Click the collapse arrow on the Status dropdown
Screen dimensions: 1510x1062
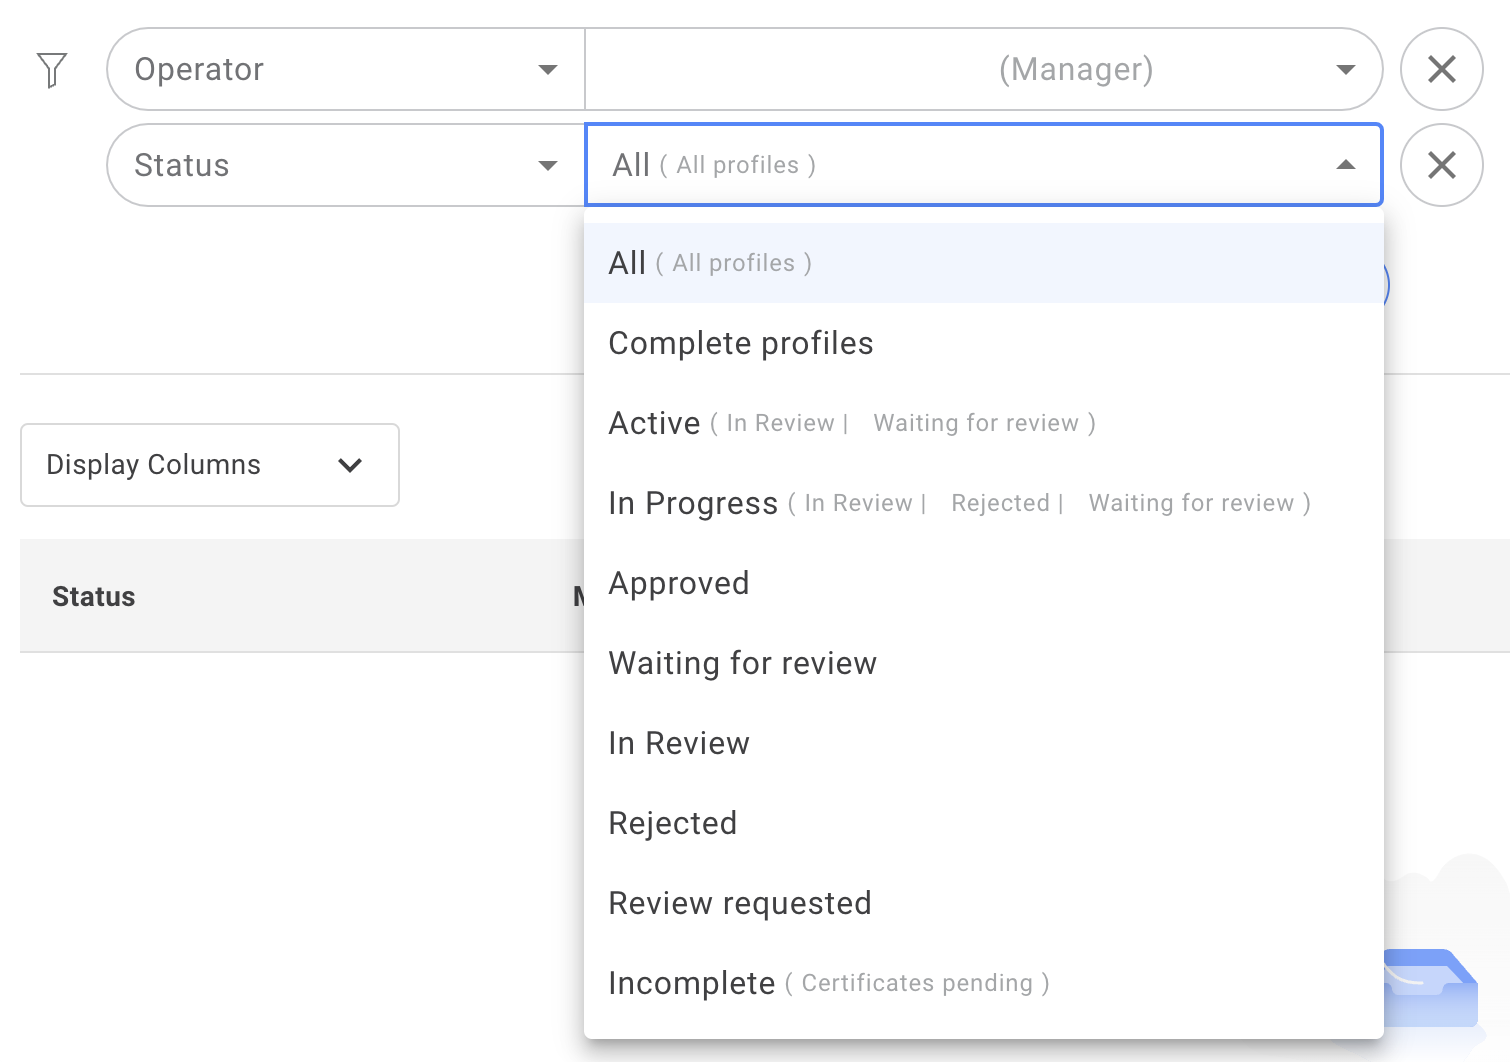pyautogui.click(x=1345, y=164)
